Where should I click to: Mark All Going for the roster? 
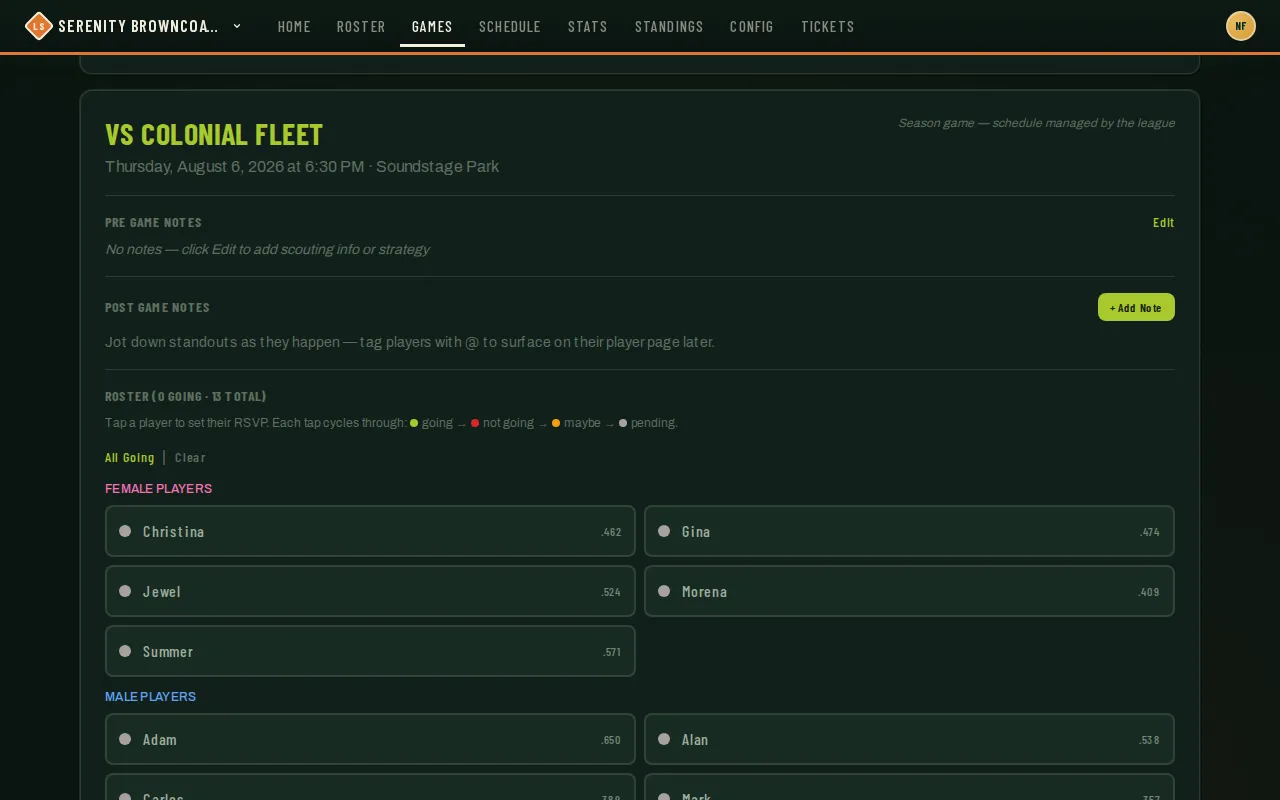pos(130,458)
